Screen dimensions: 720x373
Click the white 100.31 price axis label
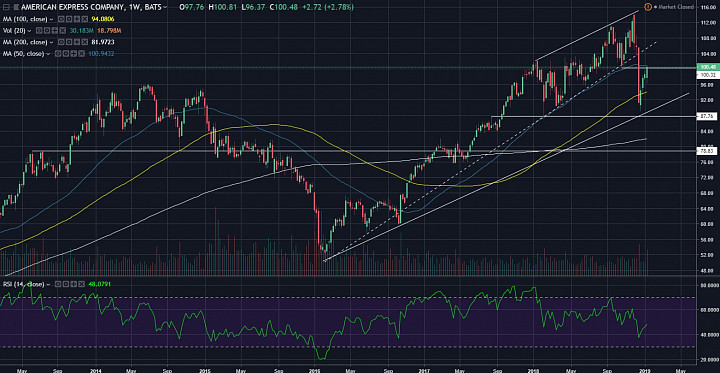707,74
